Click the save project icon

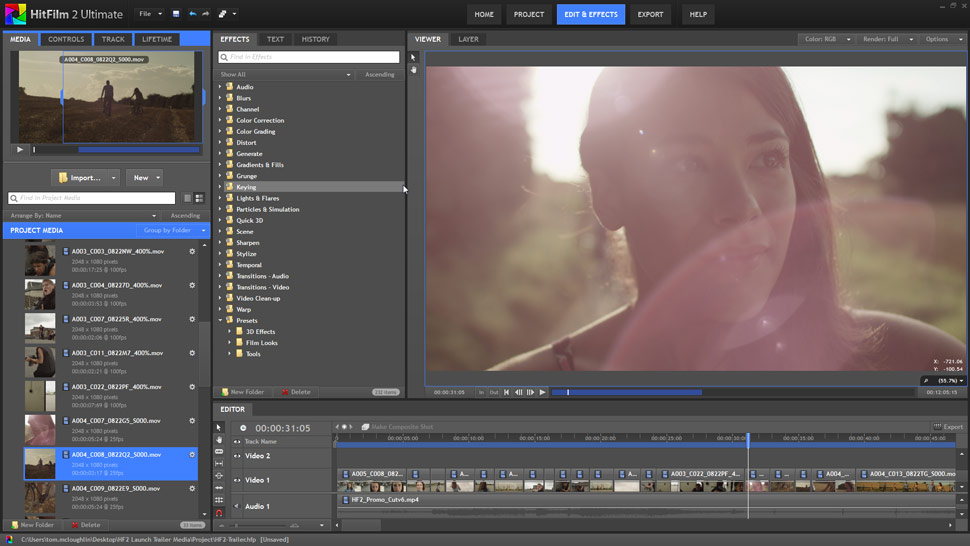point(176,14)
